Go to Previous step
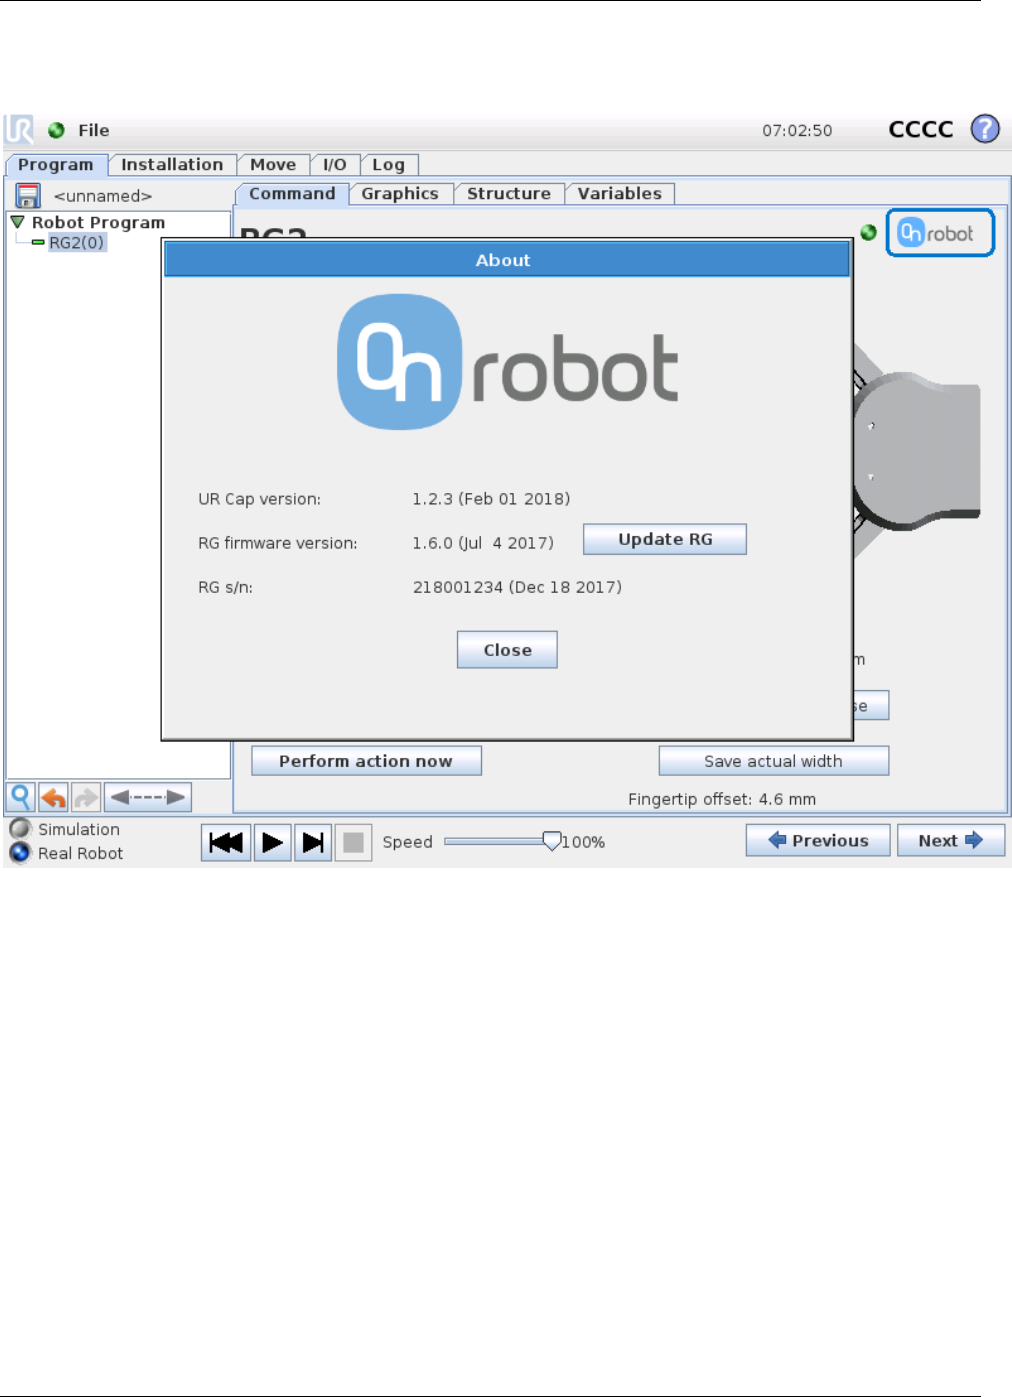 pos(818,841)
